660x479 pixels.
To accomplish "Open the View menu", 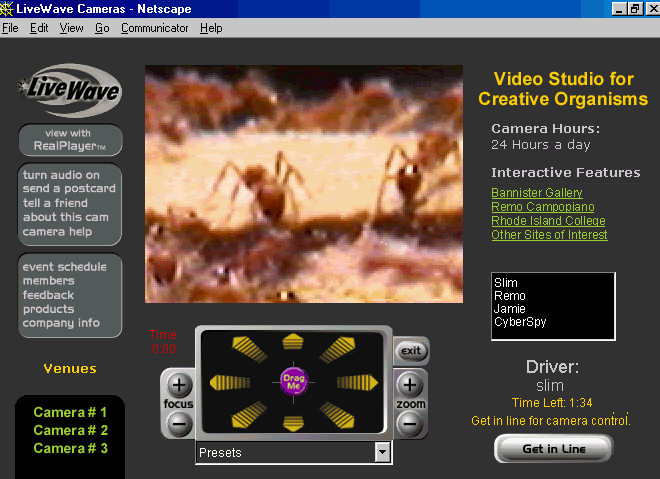I will click(x=71, y=28).
